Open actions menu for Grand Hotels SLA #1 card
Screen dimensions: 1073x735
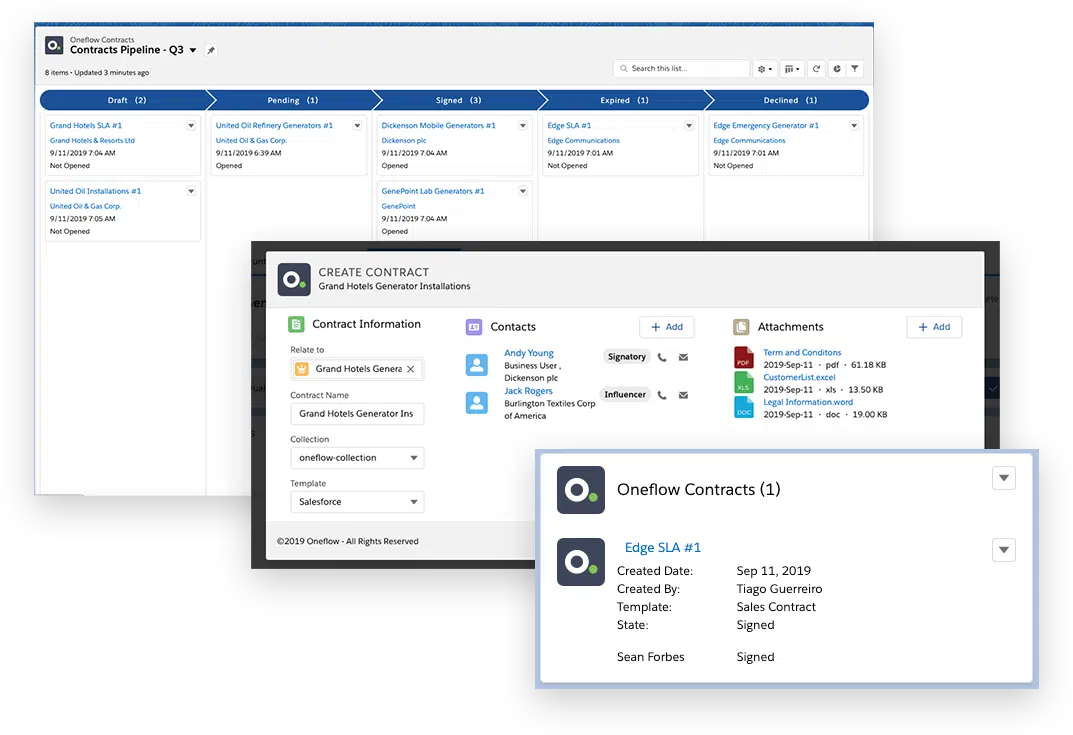[191, 126]
